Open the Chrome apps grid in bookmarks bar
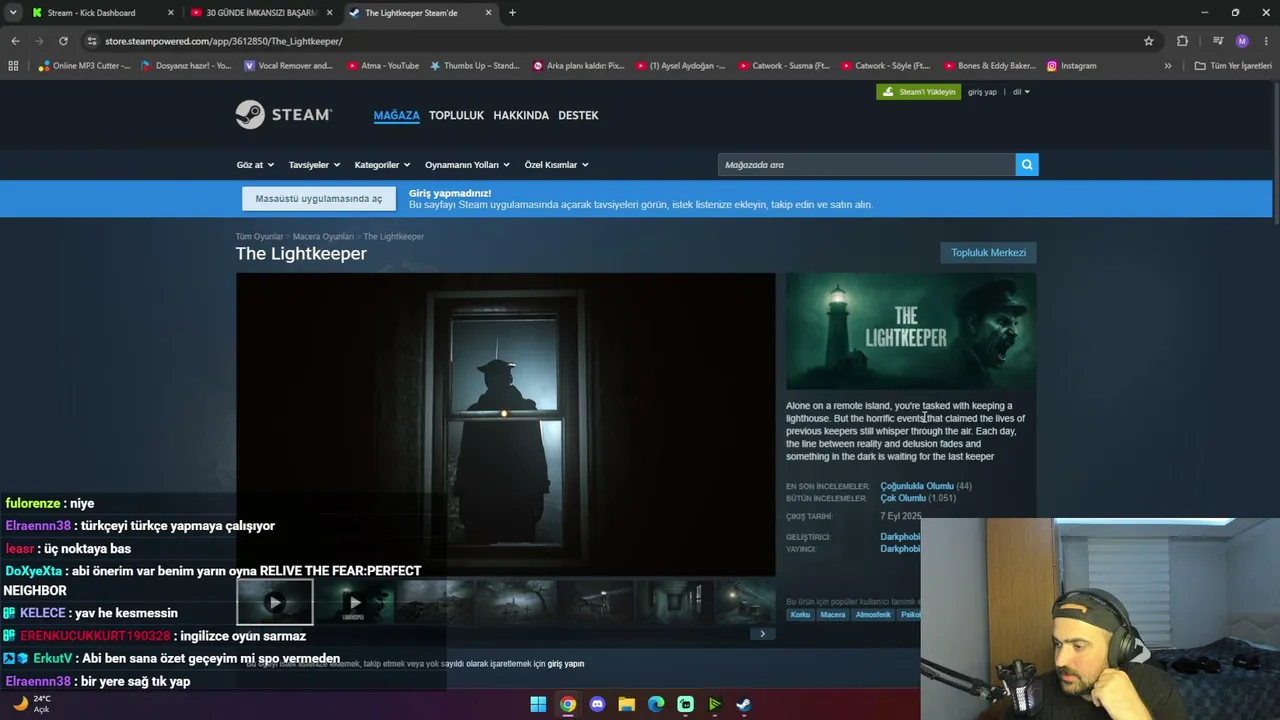Image resolution: width=1280 pixels, height=720 pixels. 13,66
